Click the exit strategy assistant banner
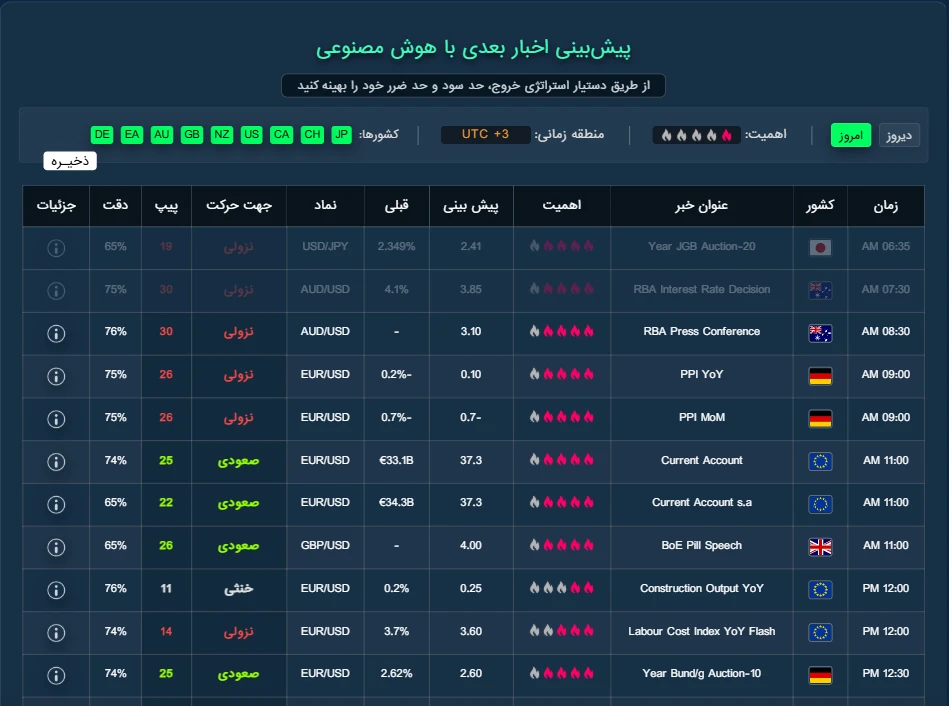Viewport: 949px width, 706px height. click(x=473, y=86)
